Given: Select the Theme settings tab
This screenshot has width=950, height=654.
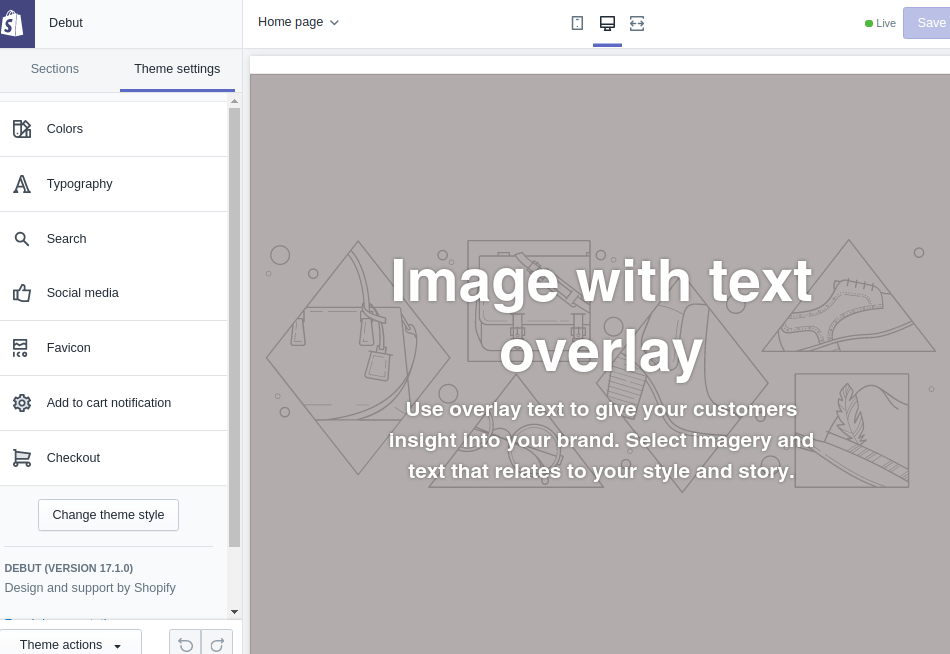Looking at the screenshot, I should 177,69.
